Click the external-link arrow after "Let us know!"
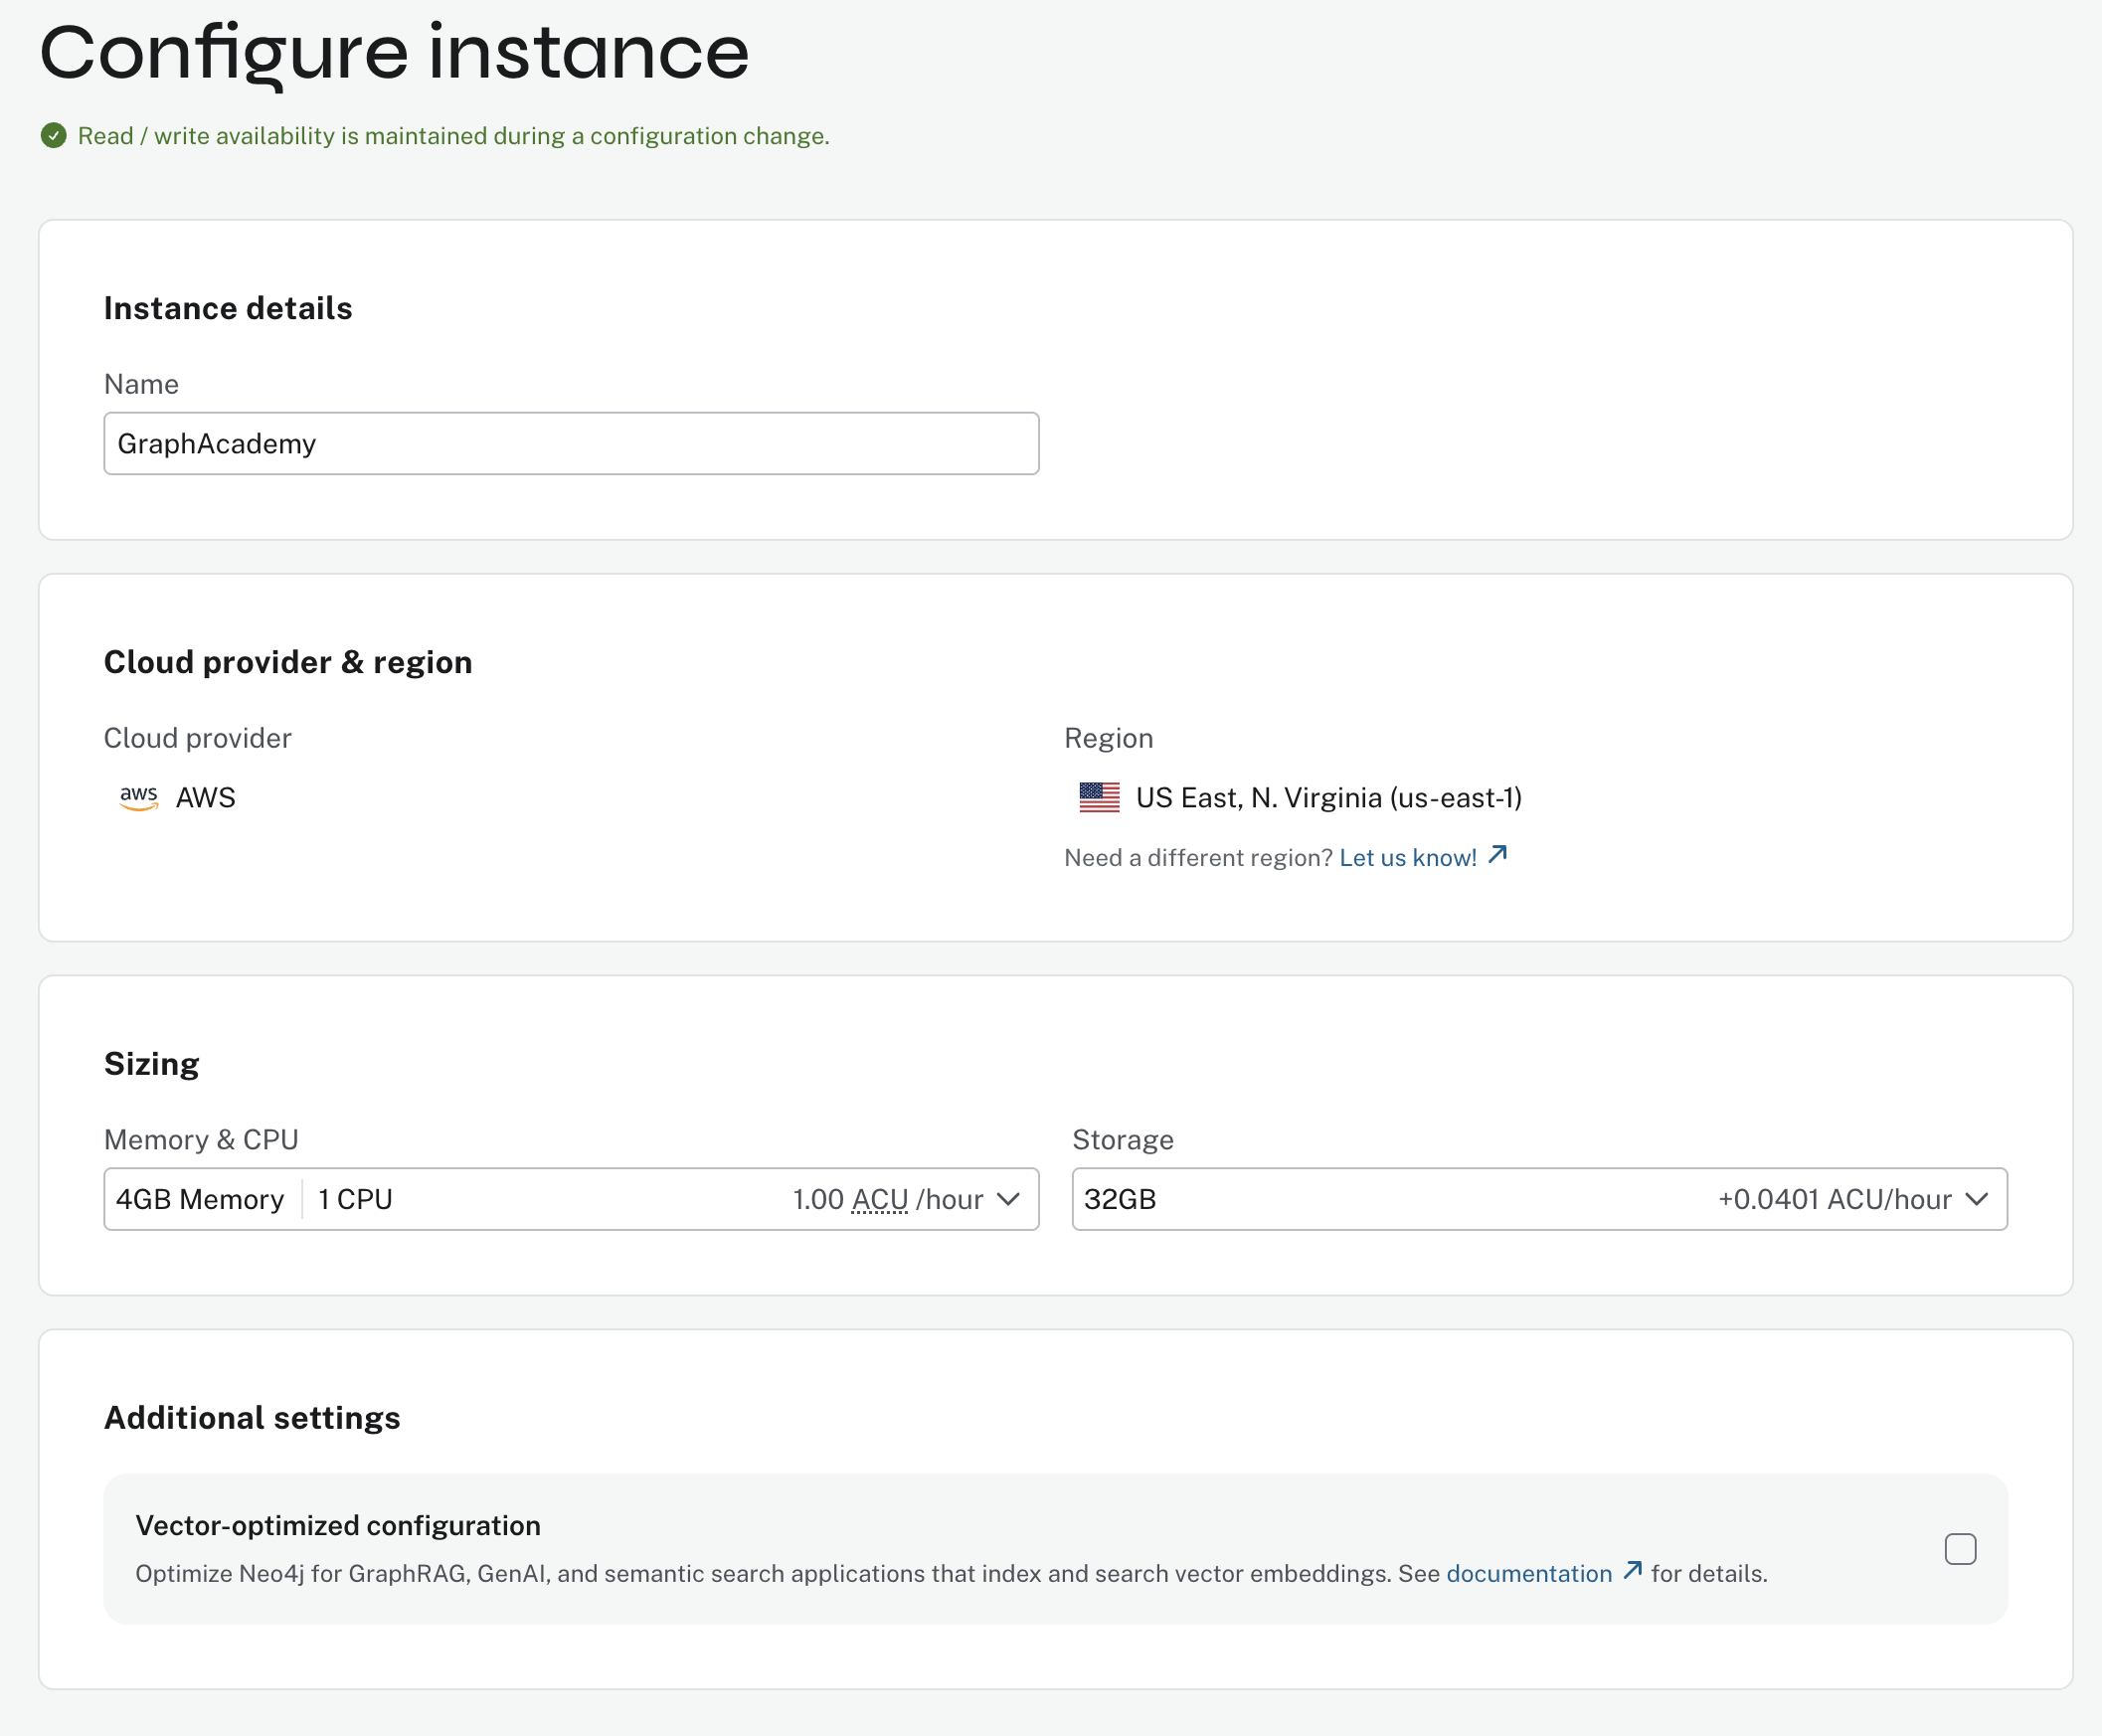The width and height of the screenshot is (2102, 1736). pos(1498,855)
